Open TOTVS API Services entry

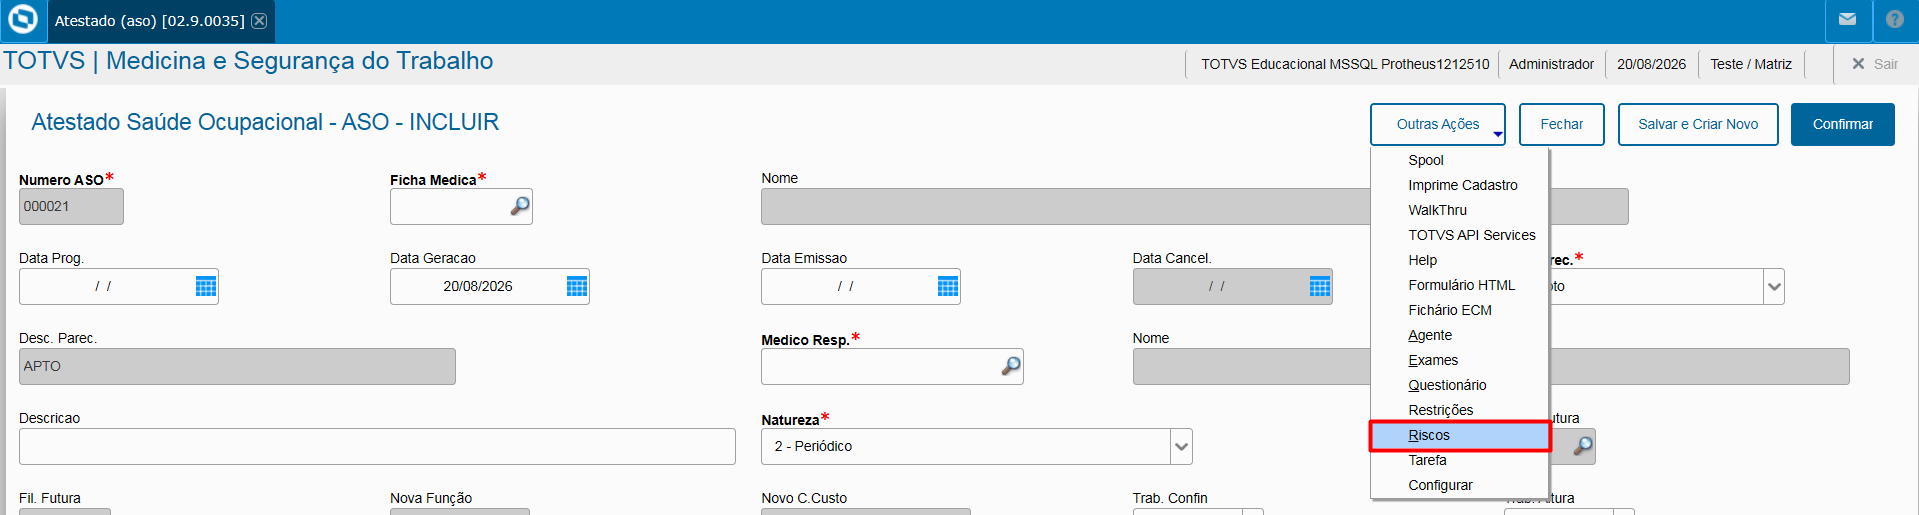click(1460, 235)
